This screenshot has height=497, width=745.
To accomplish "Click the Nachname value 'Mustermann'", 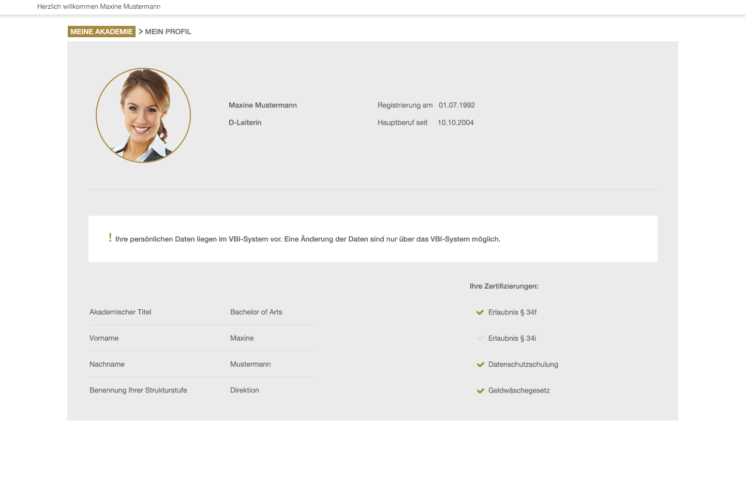I will 250,364.
